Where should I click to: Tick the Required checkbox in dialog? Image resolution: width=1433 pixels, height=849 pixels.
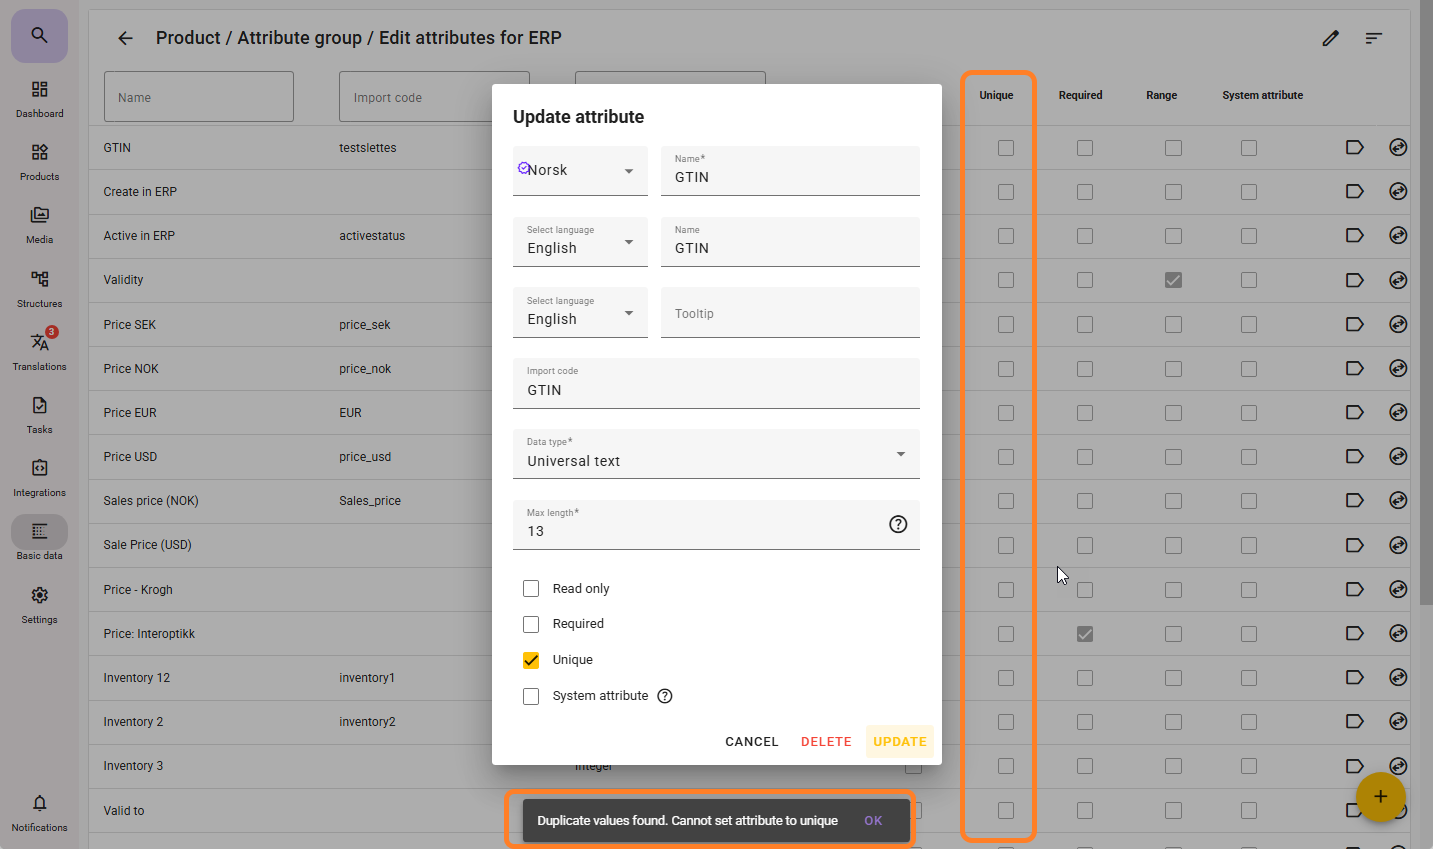pyautogui.click(x=531, y=624)
